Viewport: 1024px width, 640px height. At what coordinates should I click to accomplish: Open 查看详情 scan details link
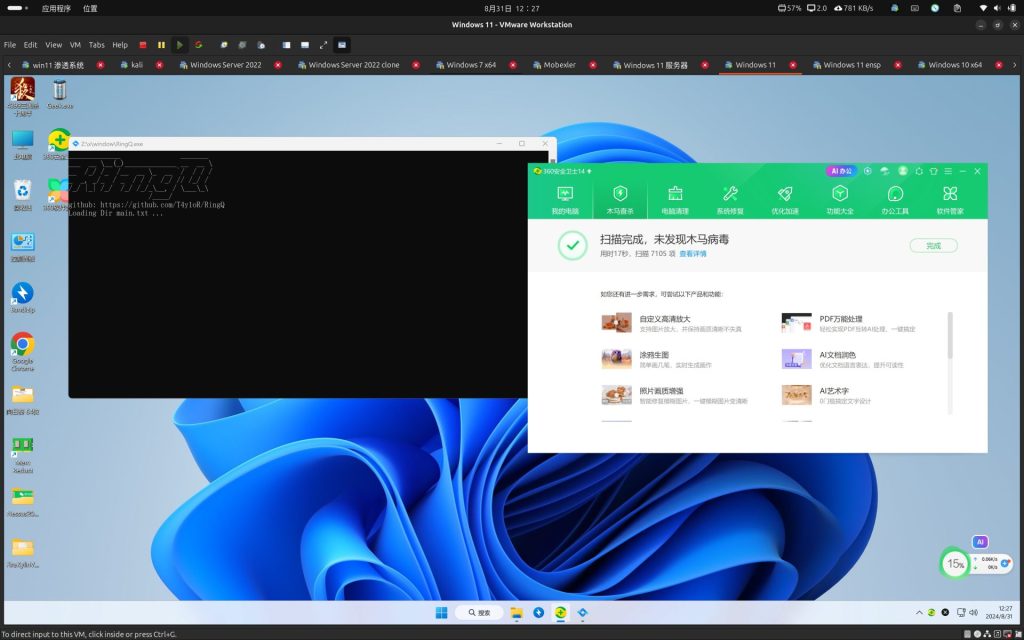click(x=692, y=254)
